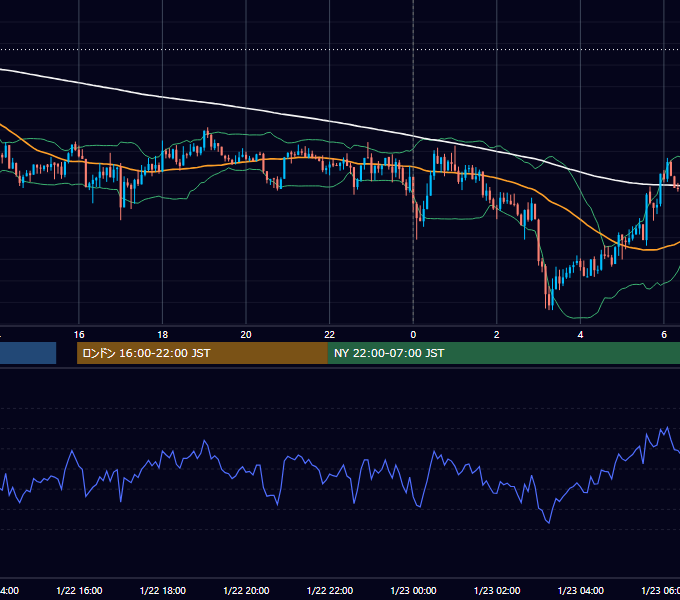Click the blue session bar left of ロンドン

pyautogui.click(x=28, y=353)
